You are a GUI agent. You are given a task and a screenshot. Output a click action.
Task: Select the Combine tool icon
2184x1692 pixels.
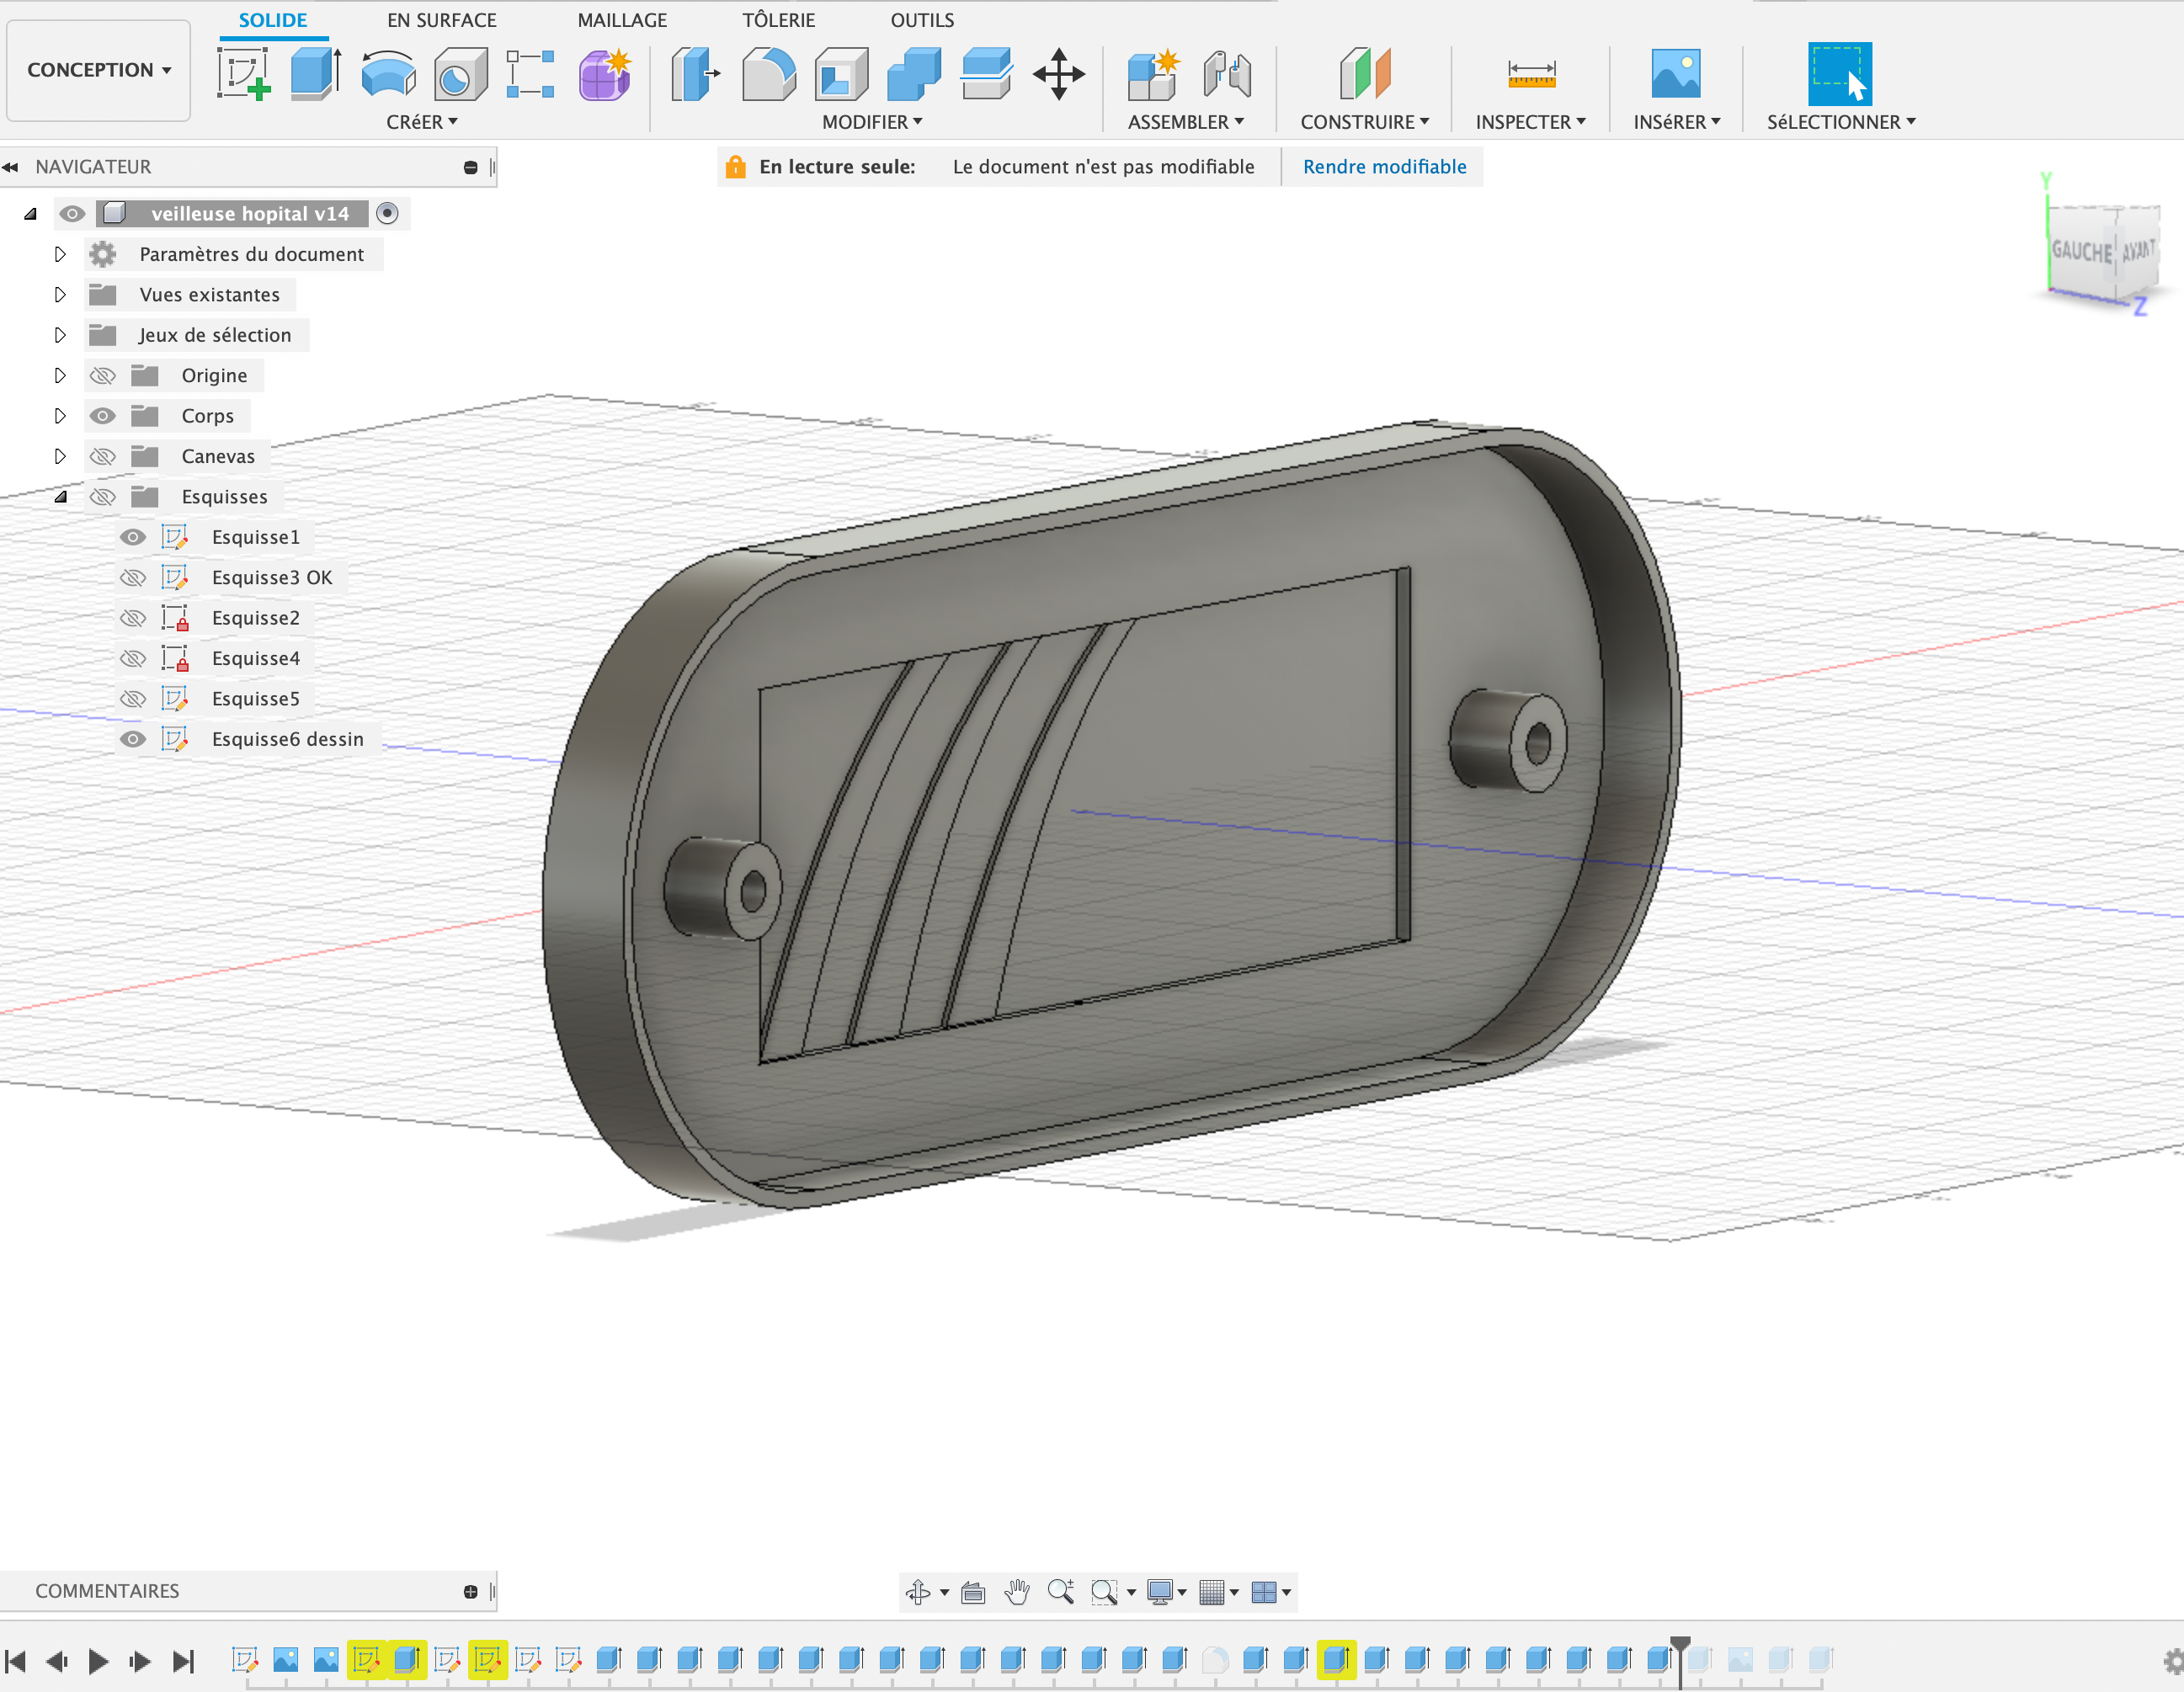[x=914, y=74]
